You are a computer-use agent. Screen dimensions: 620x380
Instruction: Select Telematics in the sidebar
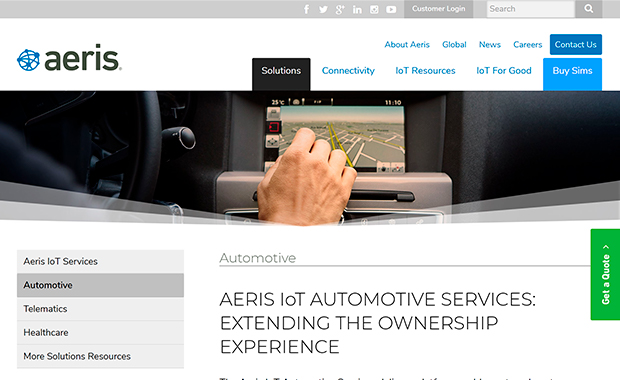coord(100,309)
